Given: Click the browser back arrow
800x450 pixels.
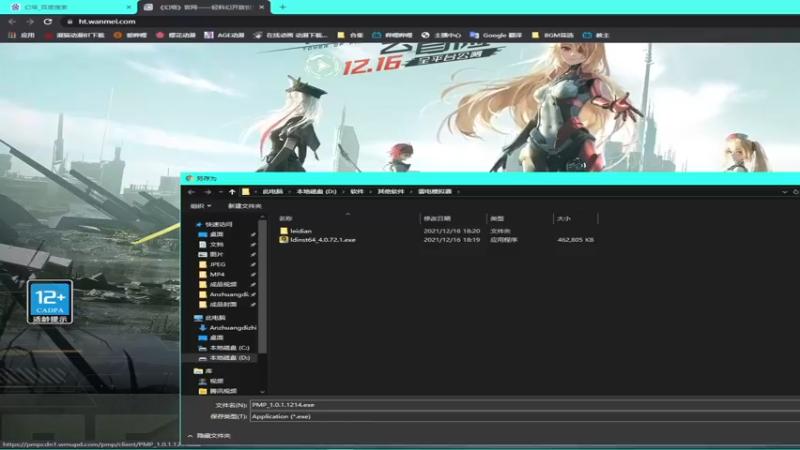Looking at the screenshot, I should point(12,21).
